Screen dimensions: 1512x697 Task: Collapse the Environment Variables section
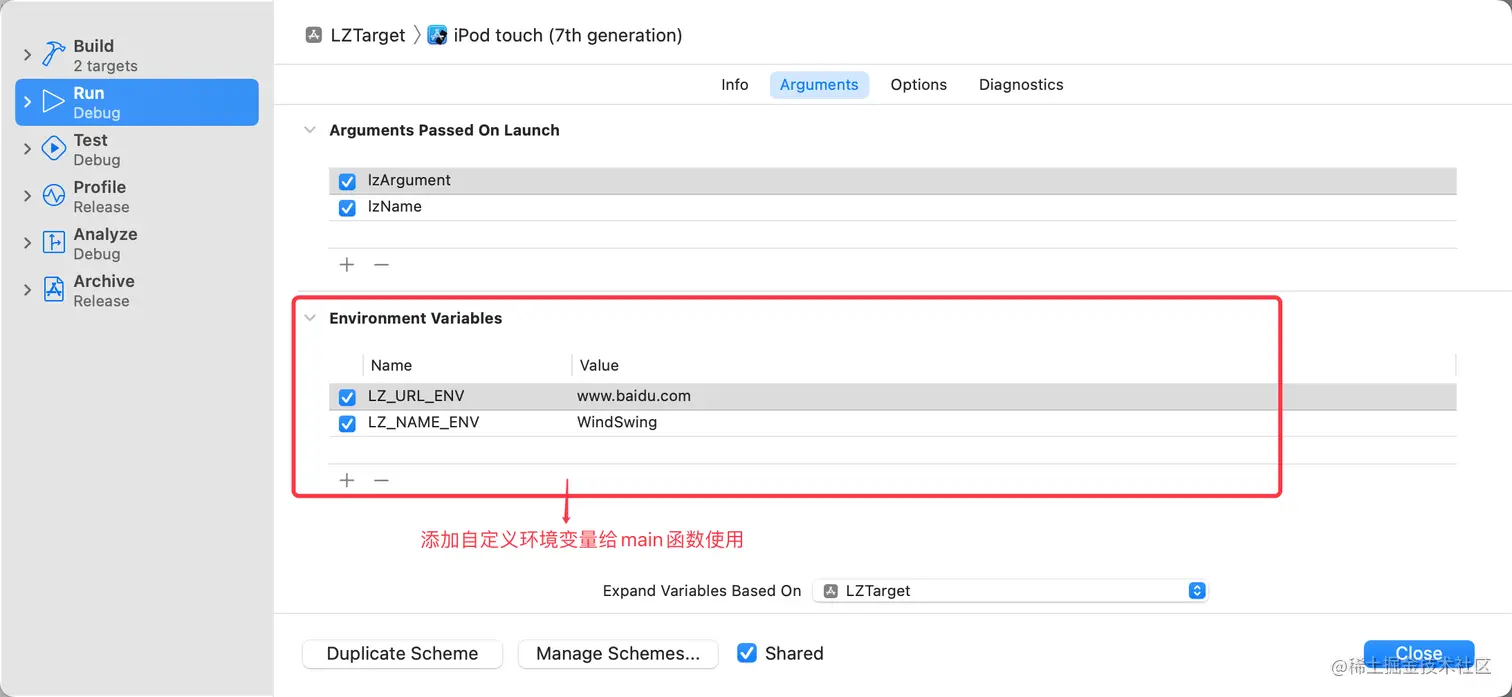pyautogui.click(x=310, y=318)
